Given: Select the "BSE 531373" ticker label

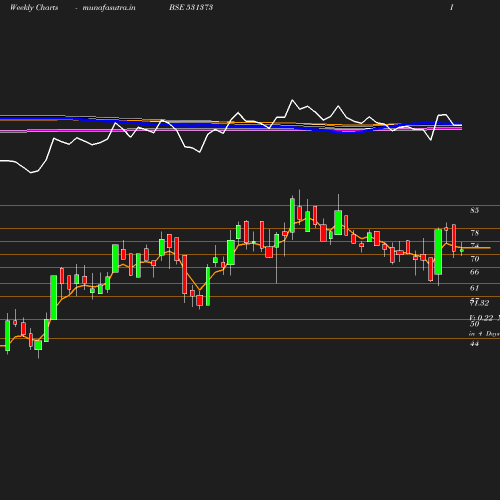Looking at the screenshot, I should click(x=191, y=7).
